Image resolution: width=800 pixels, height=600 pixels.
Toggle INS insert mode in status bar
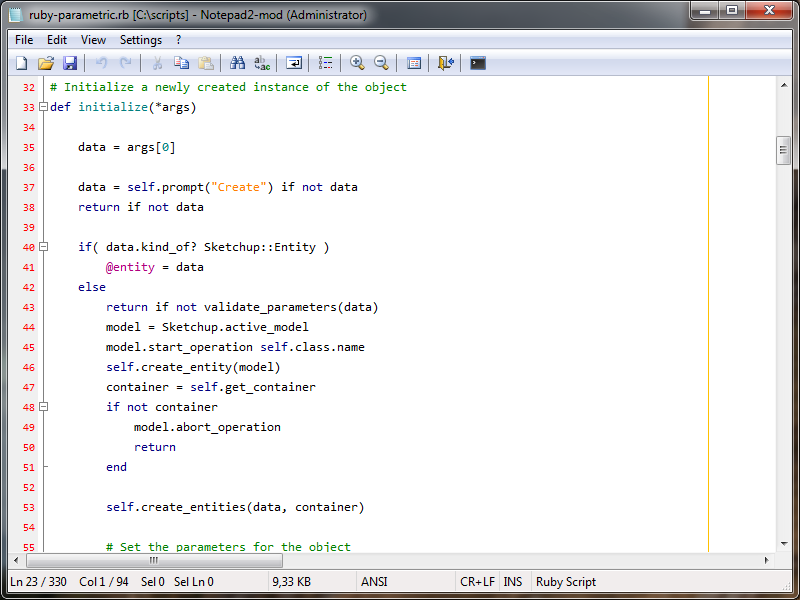[x=513, y=581]
